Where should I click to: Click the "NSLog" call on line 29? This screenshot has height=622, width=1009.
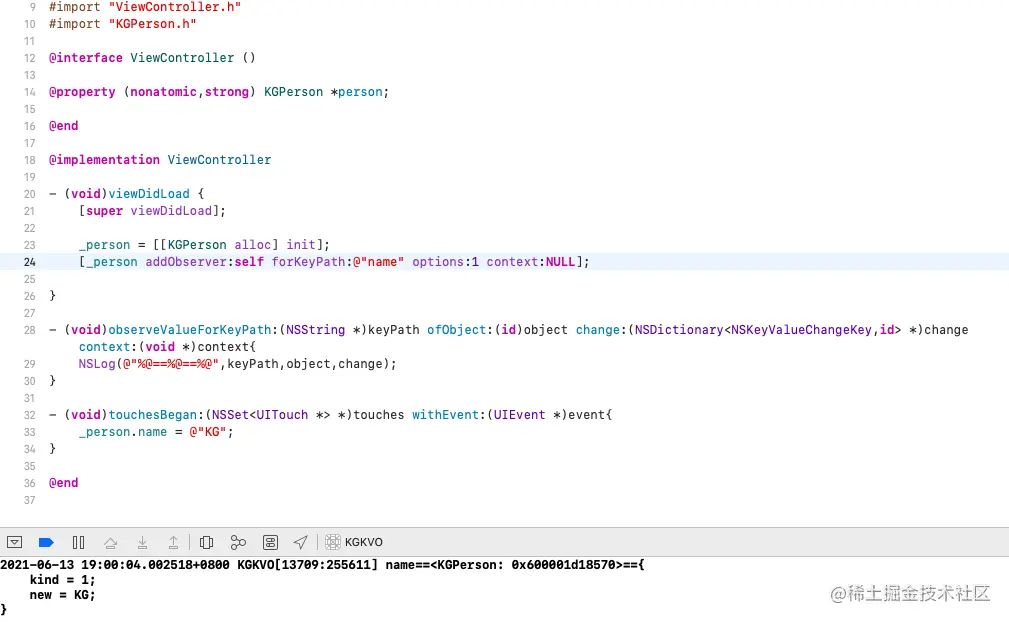pos(97,364)
